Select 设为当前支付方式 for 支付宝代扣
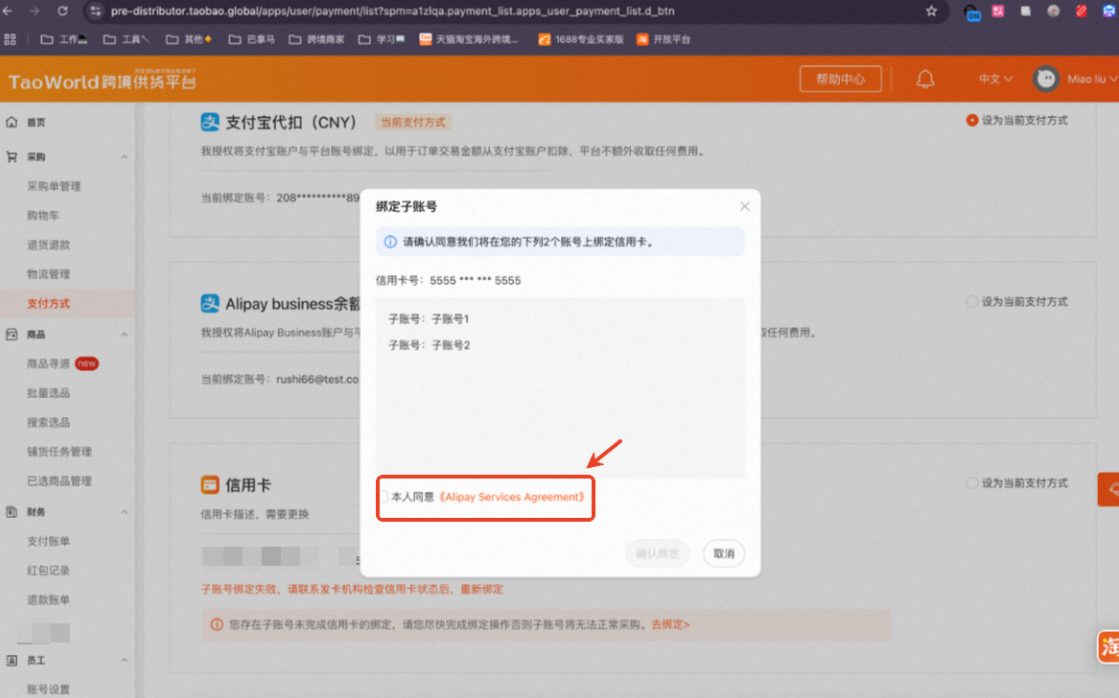 (x=971, y=121)
